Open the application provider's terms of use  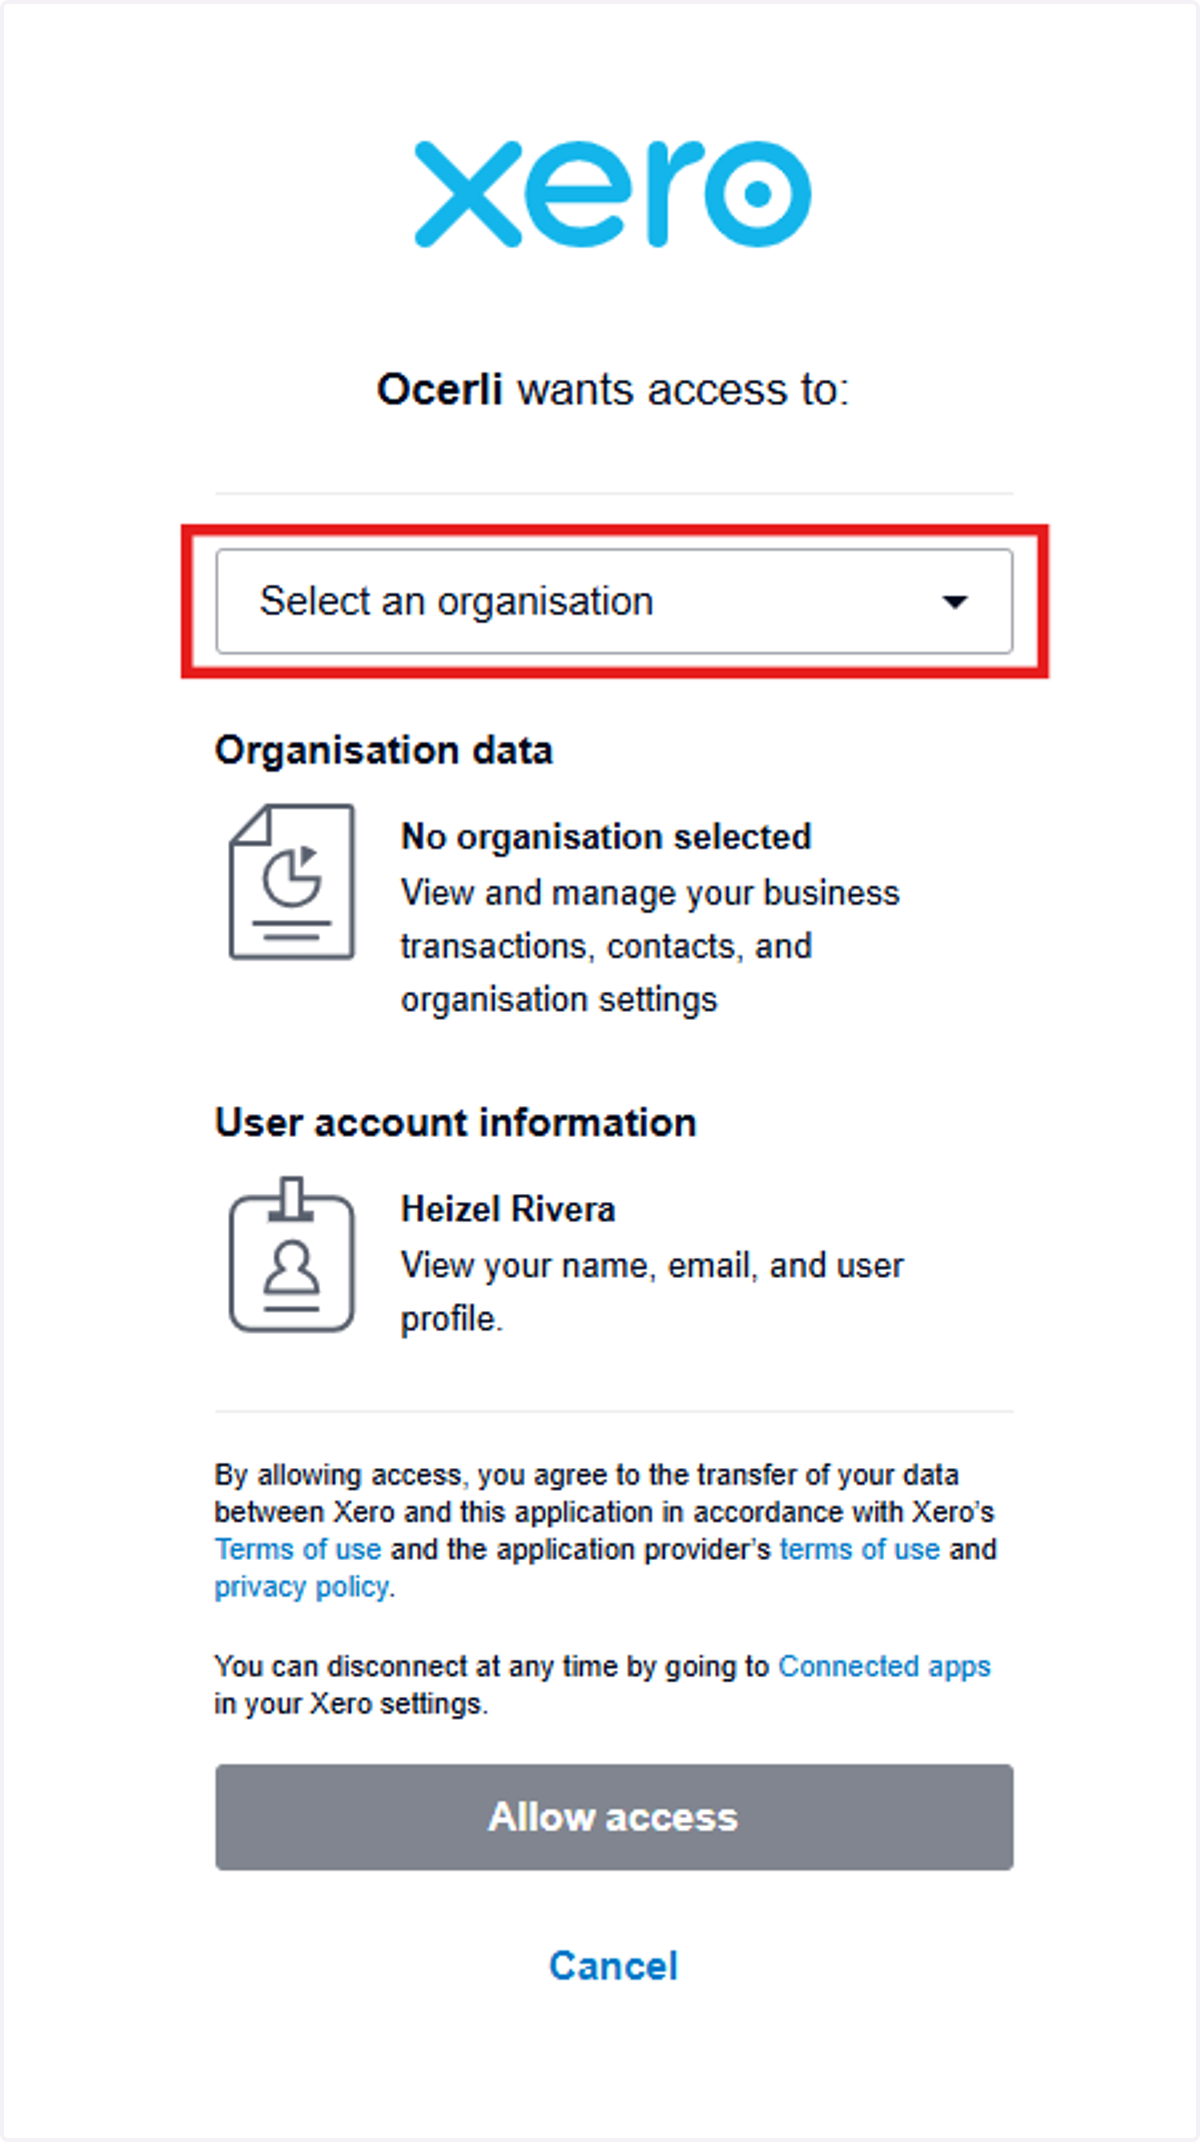click(860, 1549)
